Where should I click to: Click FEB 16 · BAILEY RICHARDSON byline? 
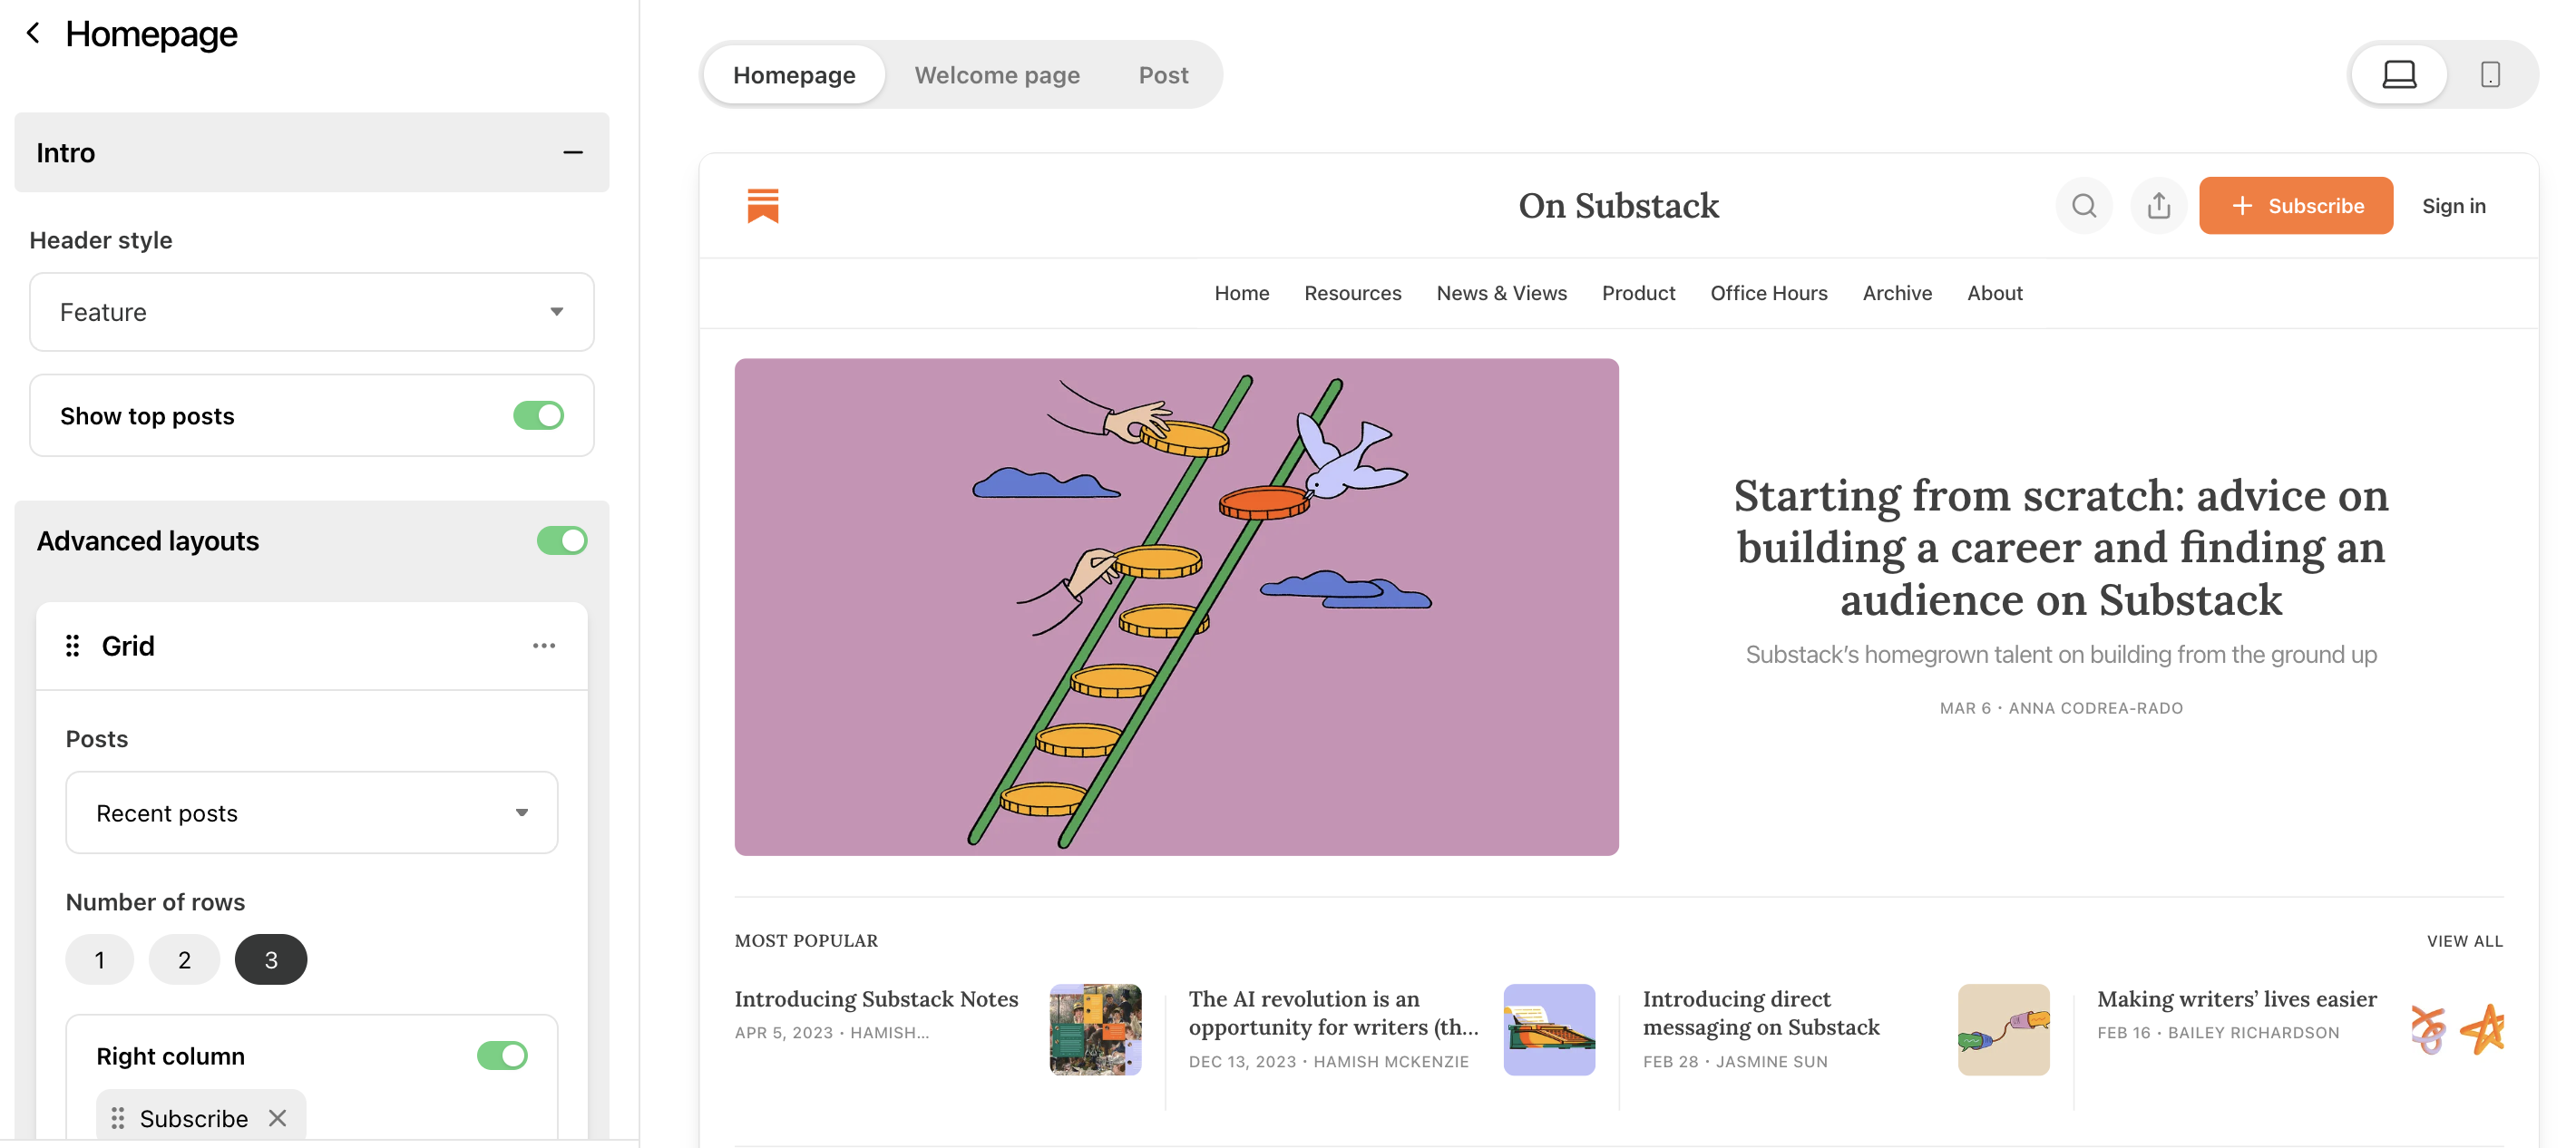2217,1032
